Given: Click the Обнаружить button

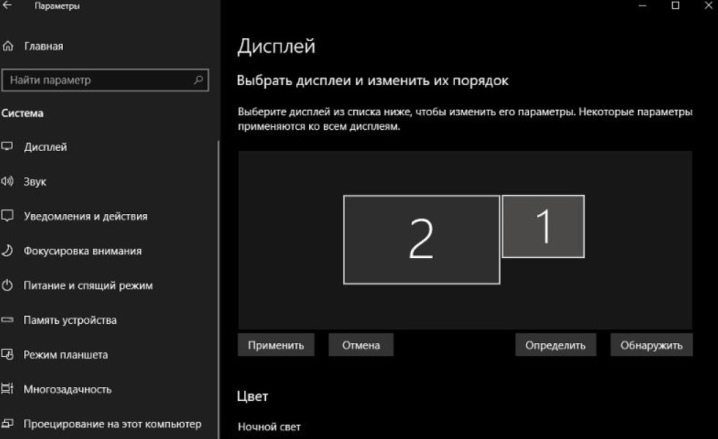Looking at the screenshot, I should 651,345.
